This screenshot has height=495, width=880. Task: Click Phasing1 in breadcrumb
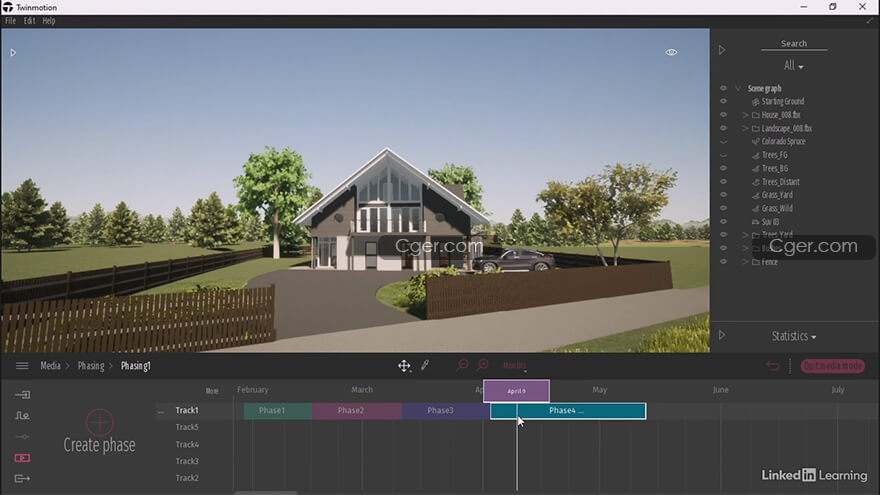coord(135,366)
